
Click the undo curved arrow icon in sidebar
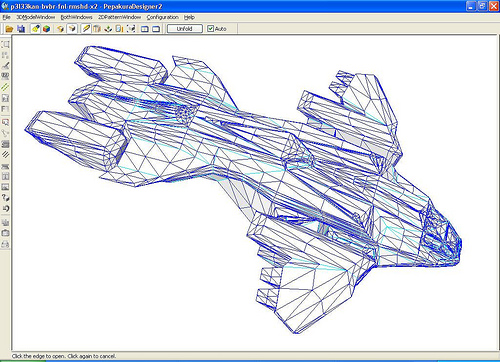(5, 209)
